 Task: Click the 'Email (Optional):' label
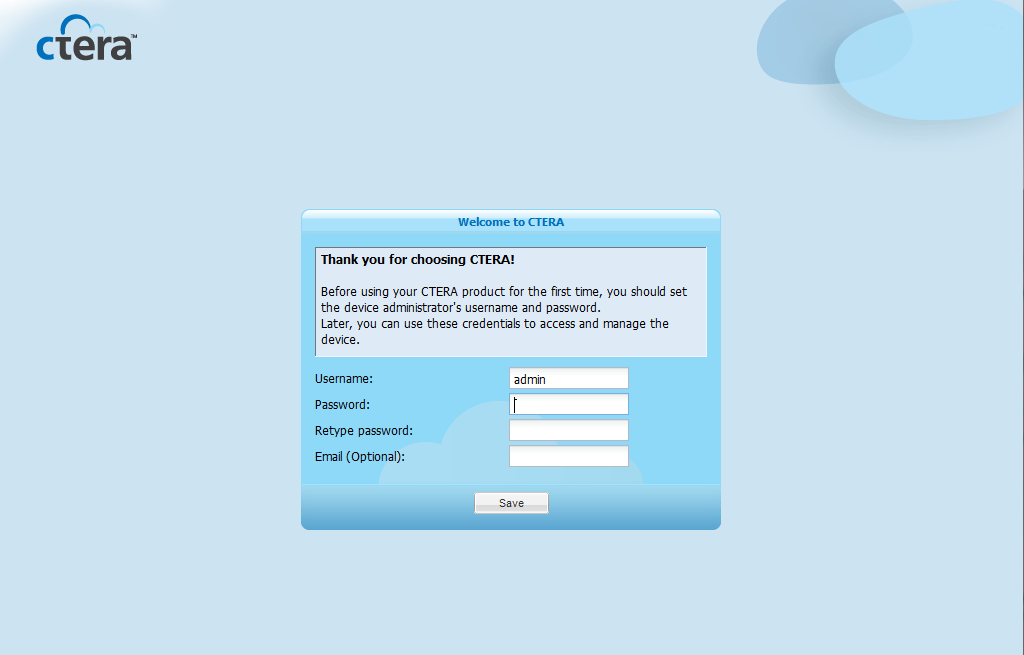(360, 457)
